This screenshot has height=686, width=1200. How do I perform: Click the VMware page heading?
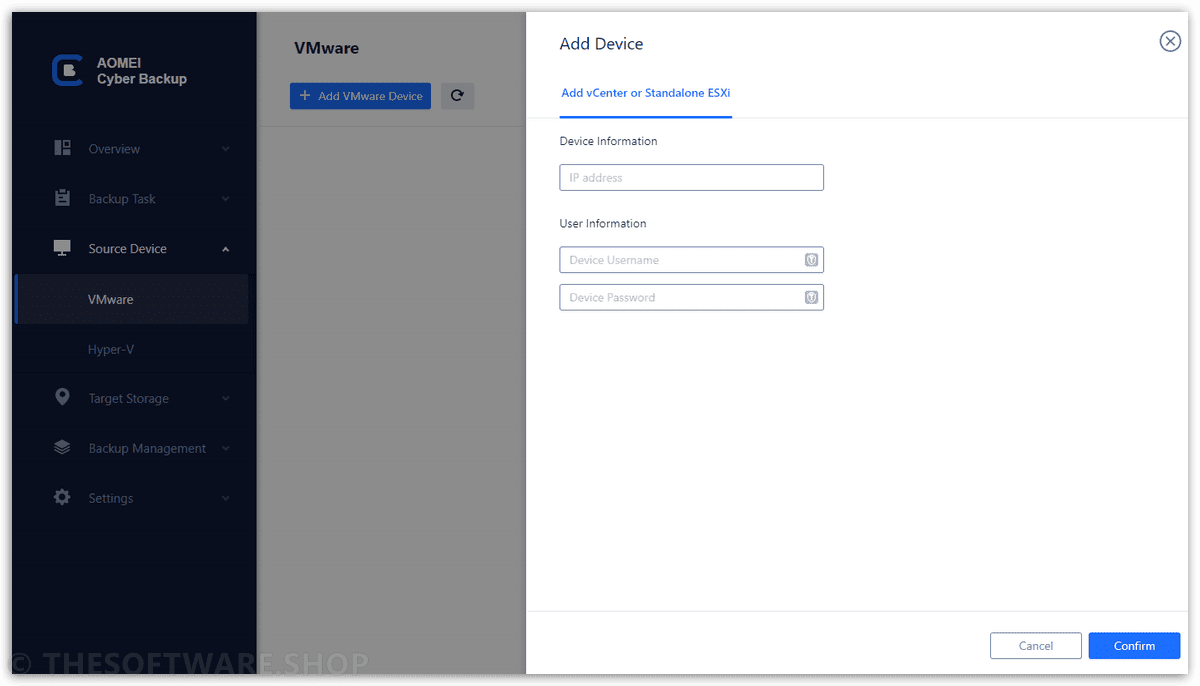click(326, 48)
